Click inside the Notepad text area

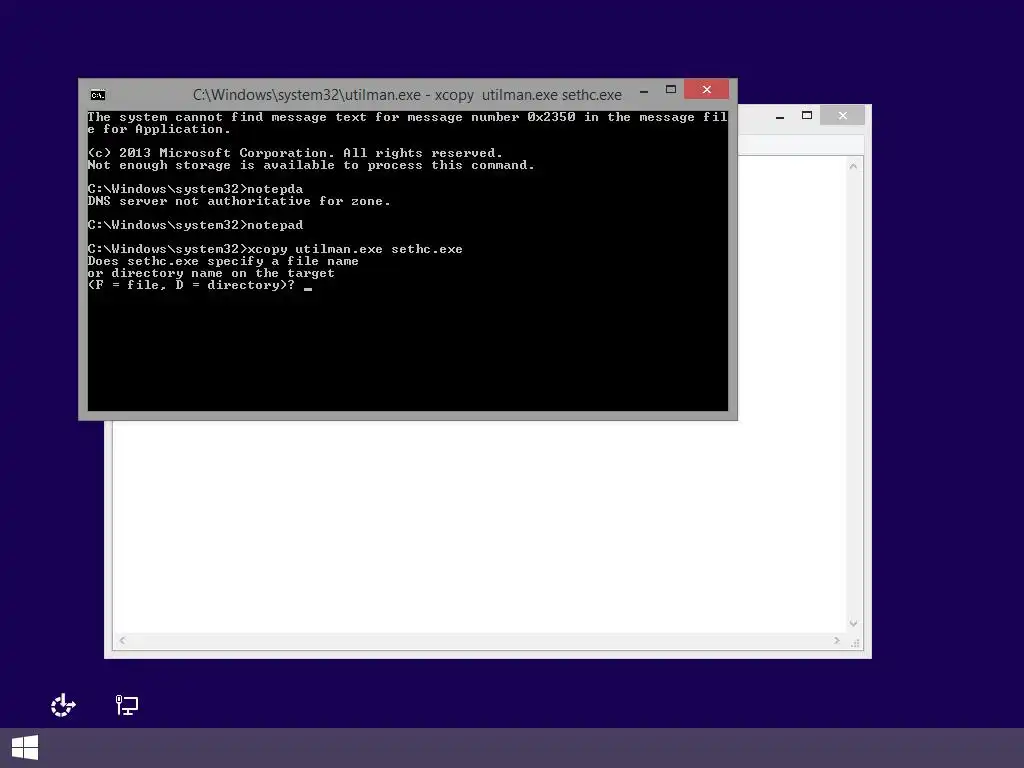coord(480,526)
